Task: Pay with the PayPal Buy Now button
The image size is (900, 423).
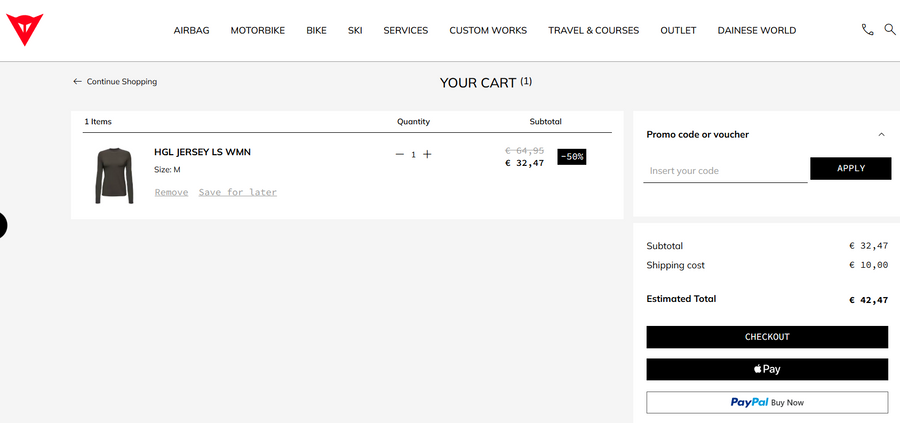Action: coord(767,402)
